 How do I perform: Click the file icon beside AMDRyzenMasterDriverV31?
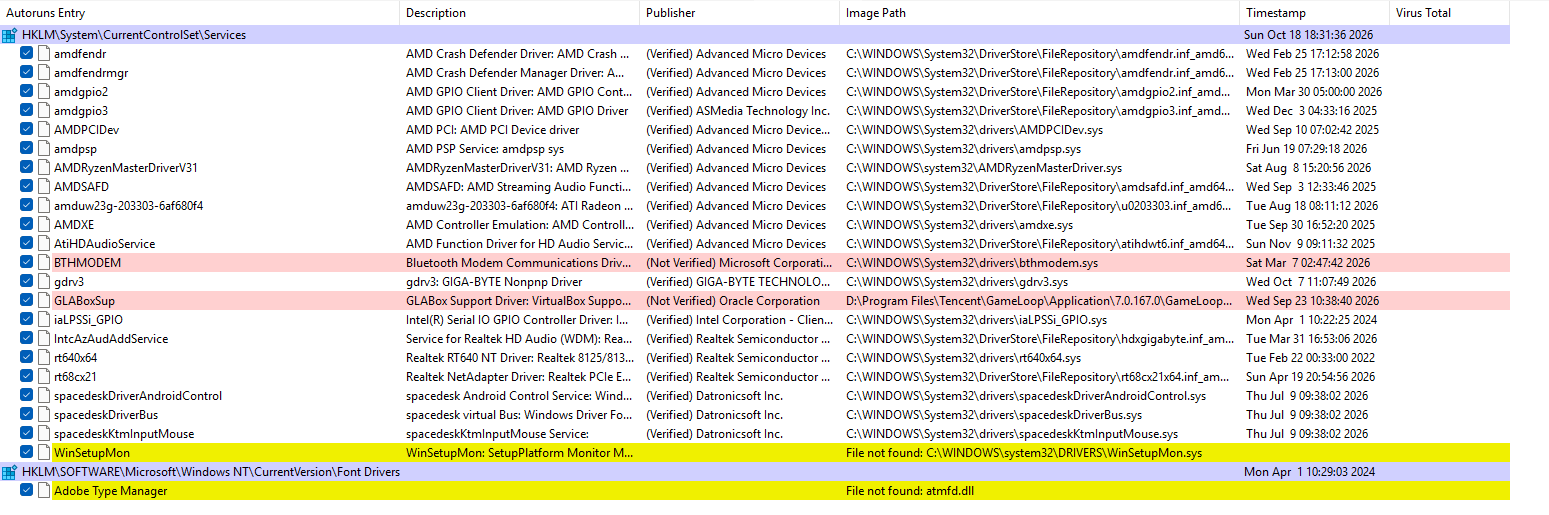44,168
